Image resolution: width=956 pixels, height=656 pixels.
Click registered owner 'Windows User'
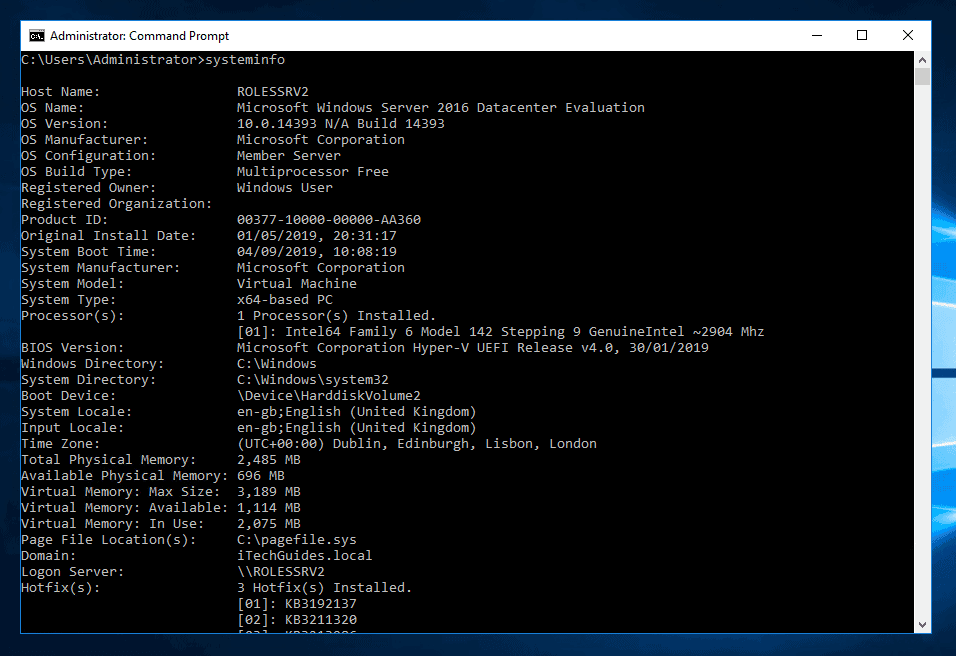coord(285,188)
